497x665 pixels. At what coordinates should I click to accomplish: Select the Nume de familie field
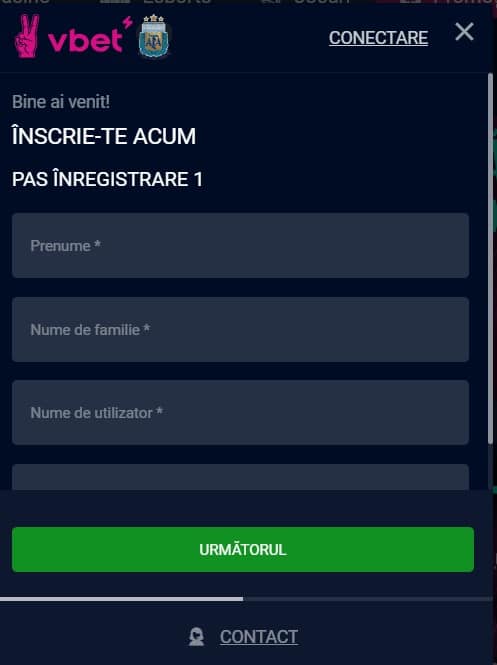tap(240, 330)
